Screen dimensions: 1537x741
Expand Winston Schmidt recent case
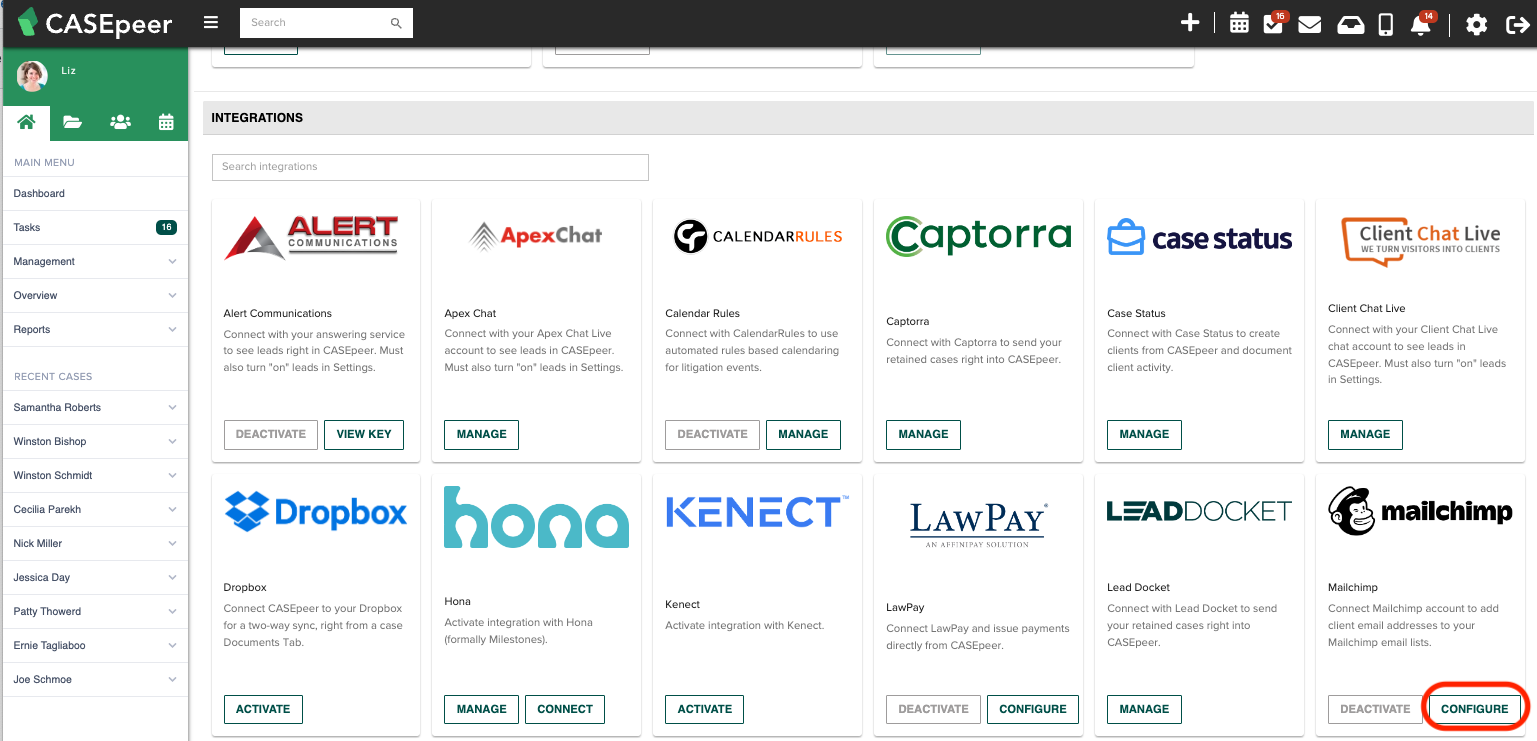(94, 476)
